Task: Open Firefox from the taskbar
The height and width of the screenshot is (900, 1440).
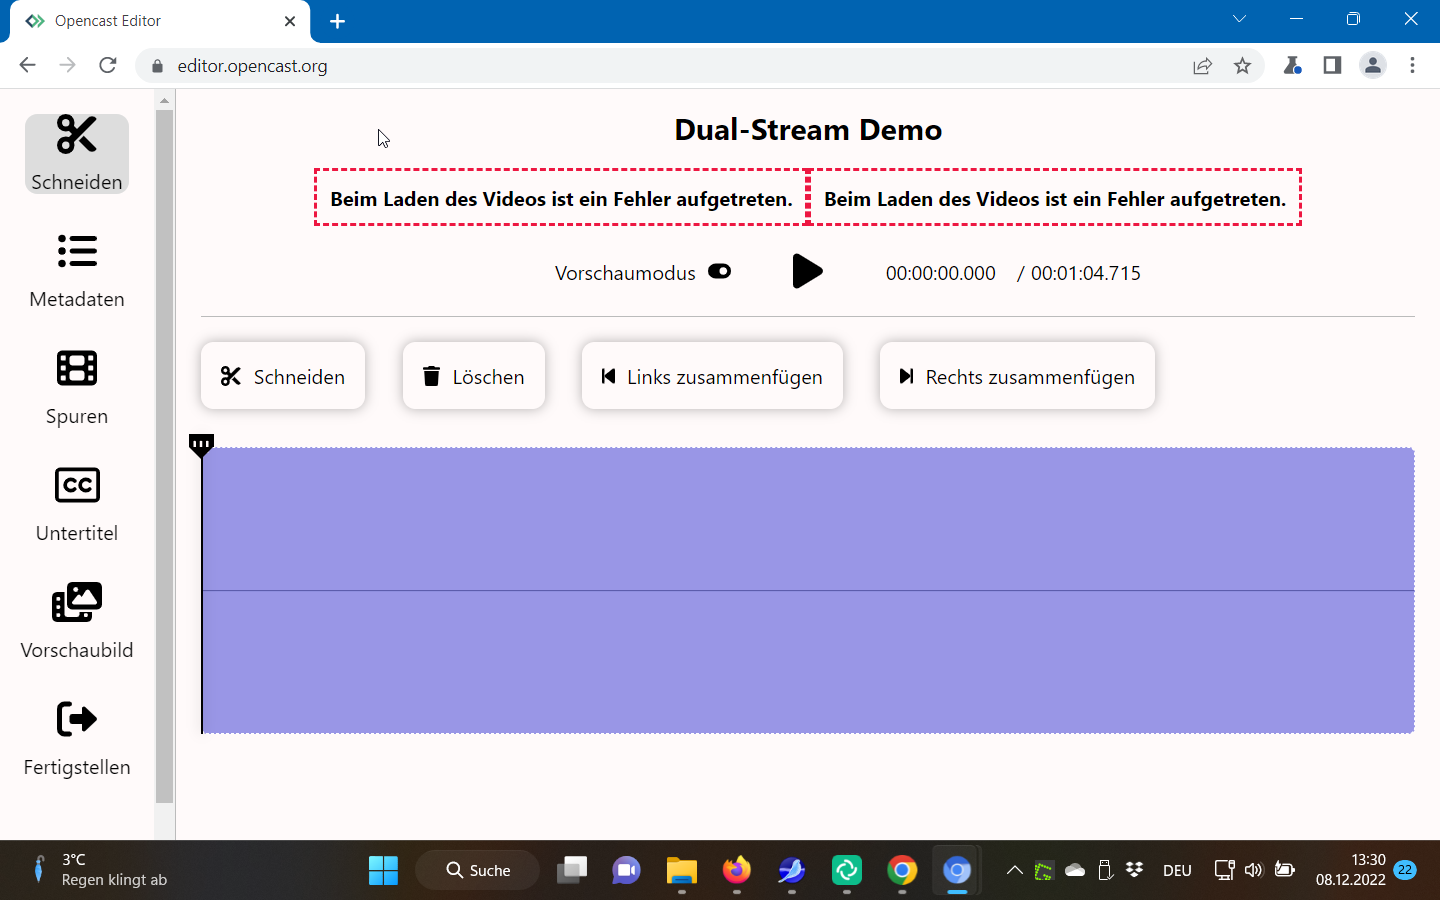Action: coord(736,870)
